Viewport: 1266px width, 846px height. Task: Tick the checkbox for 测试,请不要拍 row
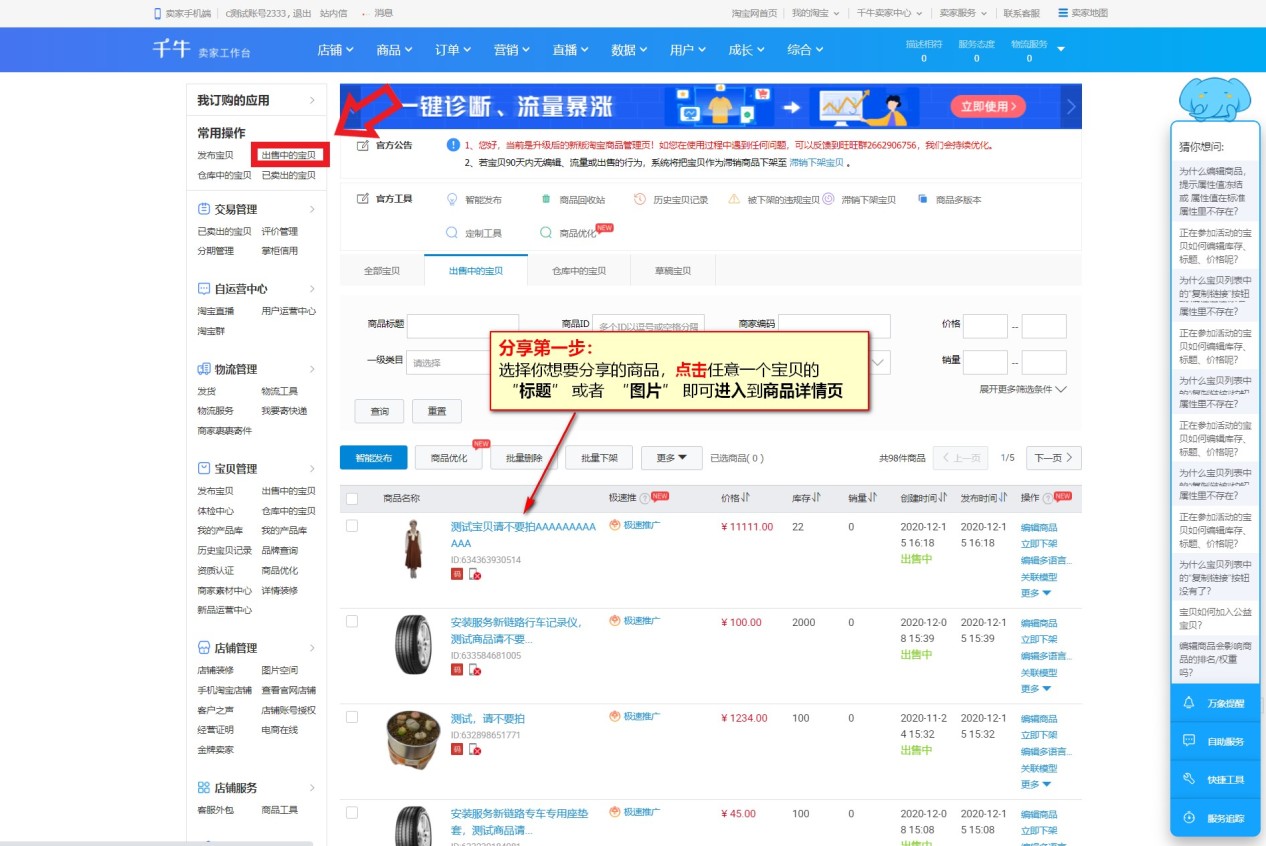pos(352,717)
